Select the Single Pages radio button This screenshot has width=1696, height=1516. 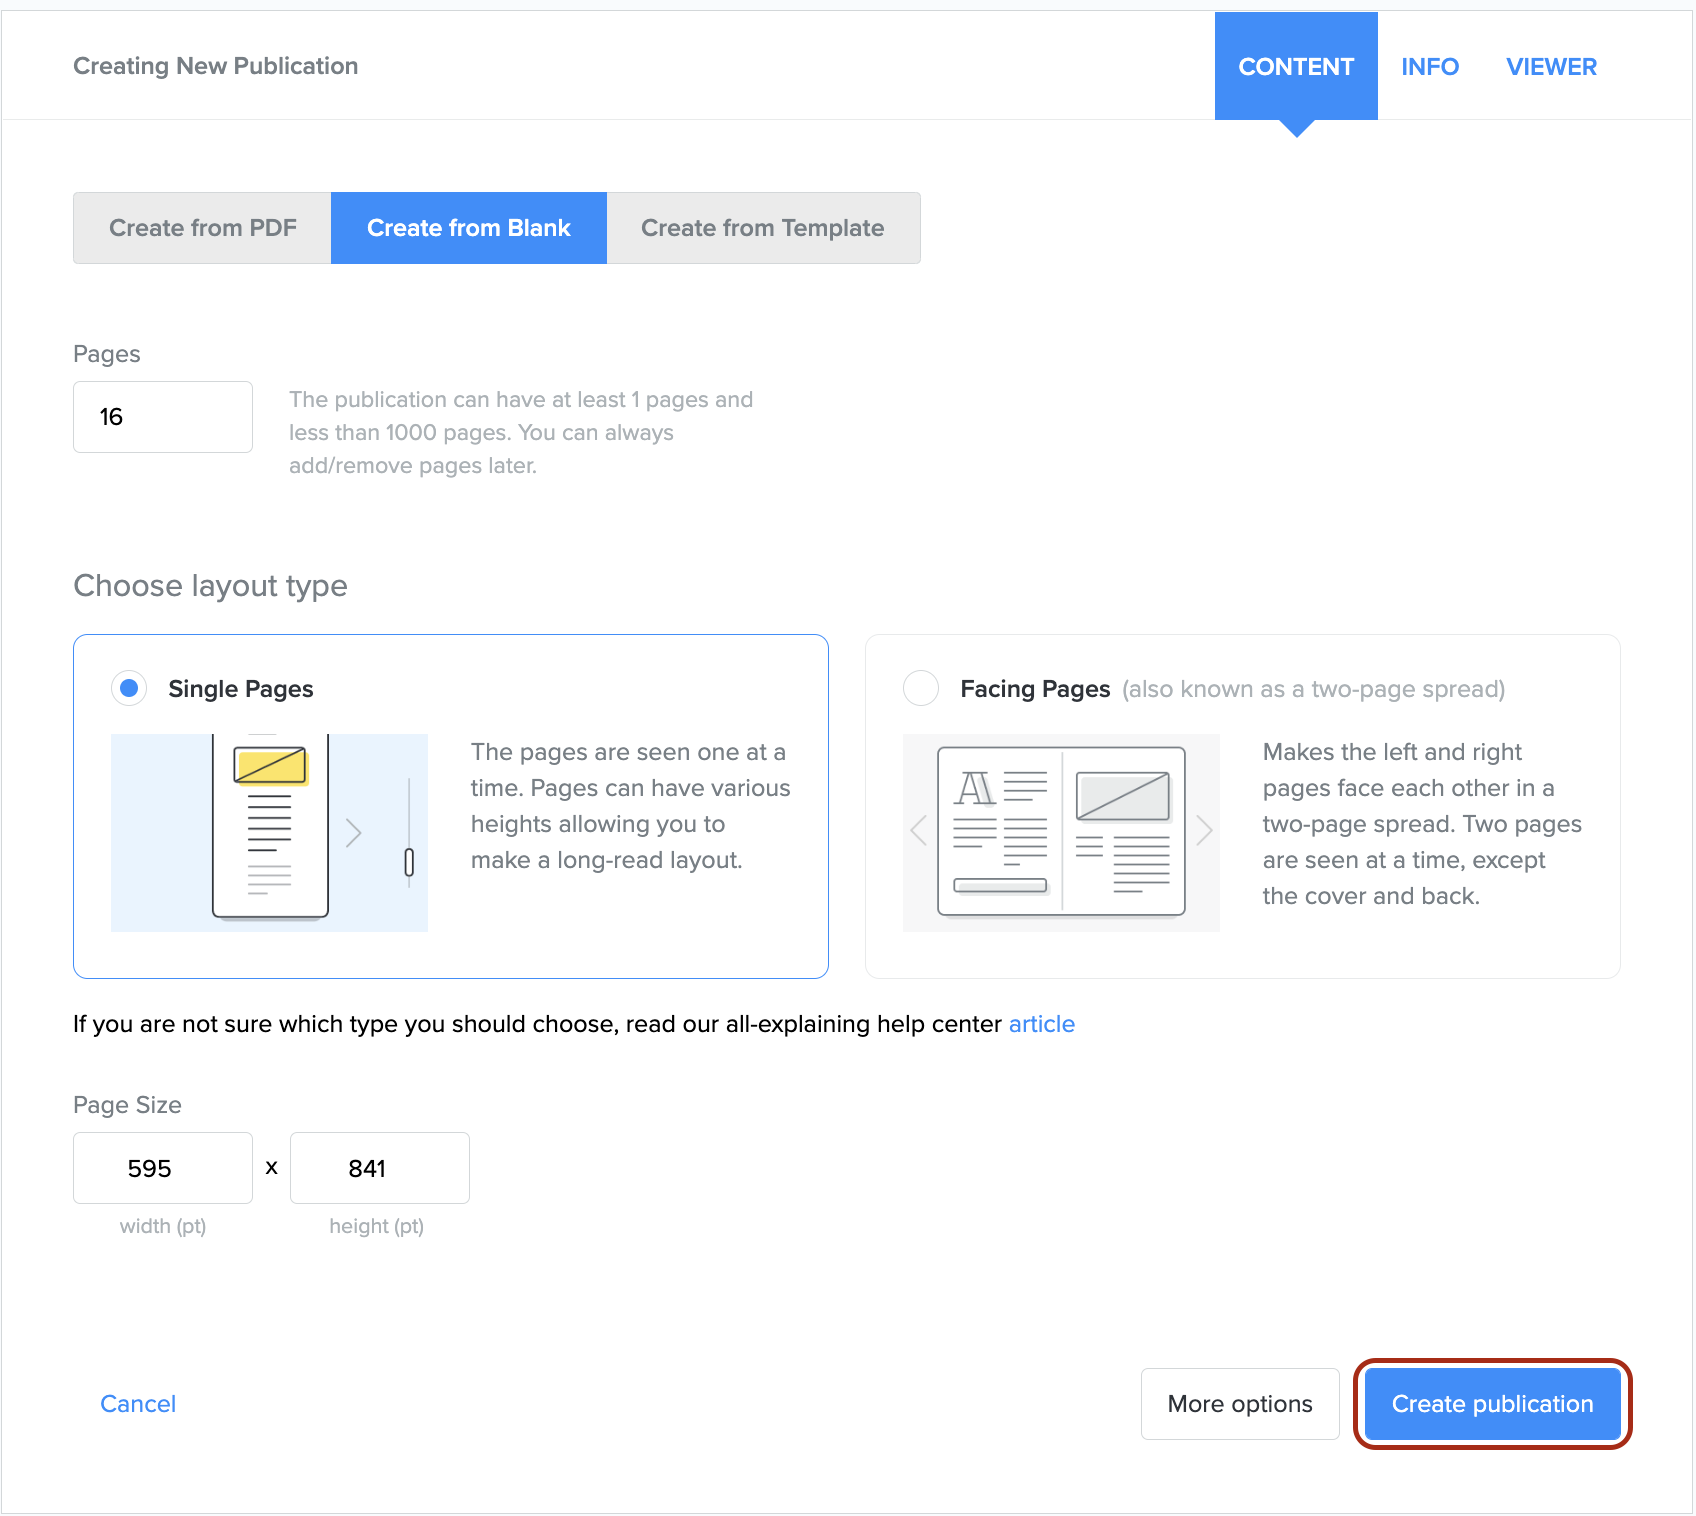[x=129, y=689]
